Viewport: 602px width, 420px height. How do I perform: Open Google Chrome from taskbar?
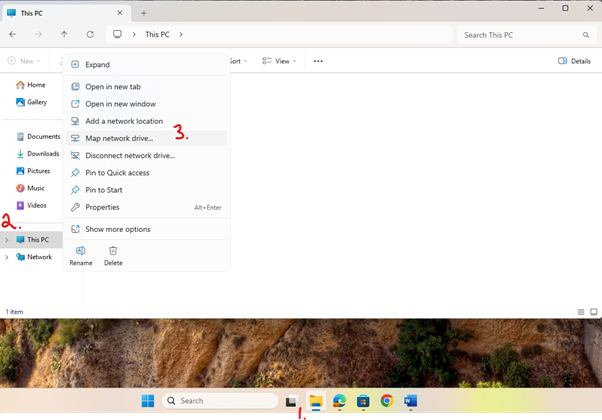click(387, 401)
